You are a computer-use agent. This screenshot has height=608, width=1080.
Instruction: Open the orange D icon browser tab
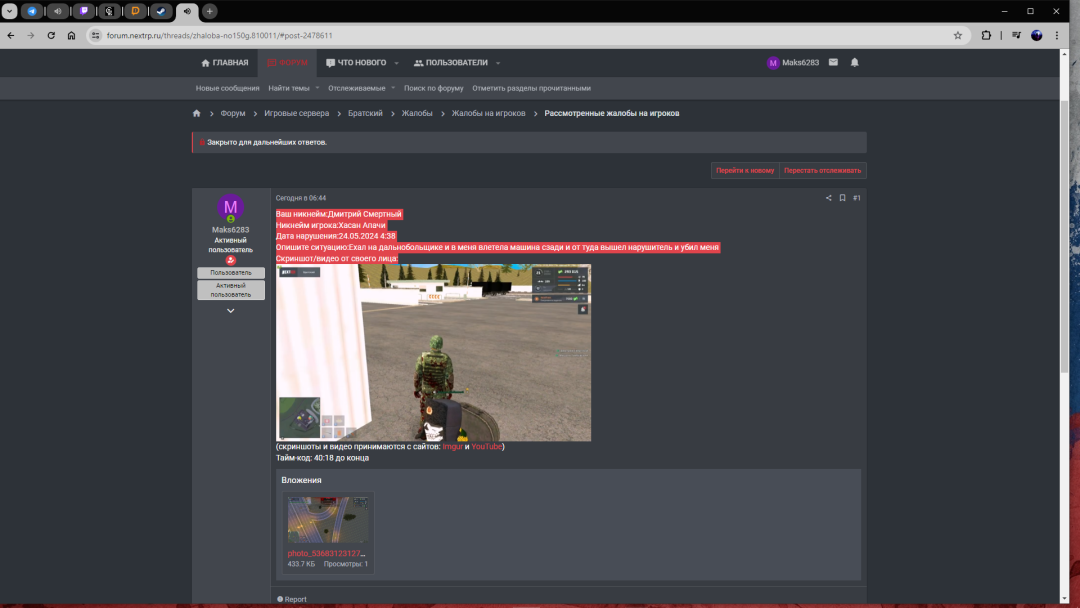tap(135, 11)
